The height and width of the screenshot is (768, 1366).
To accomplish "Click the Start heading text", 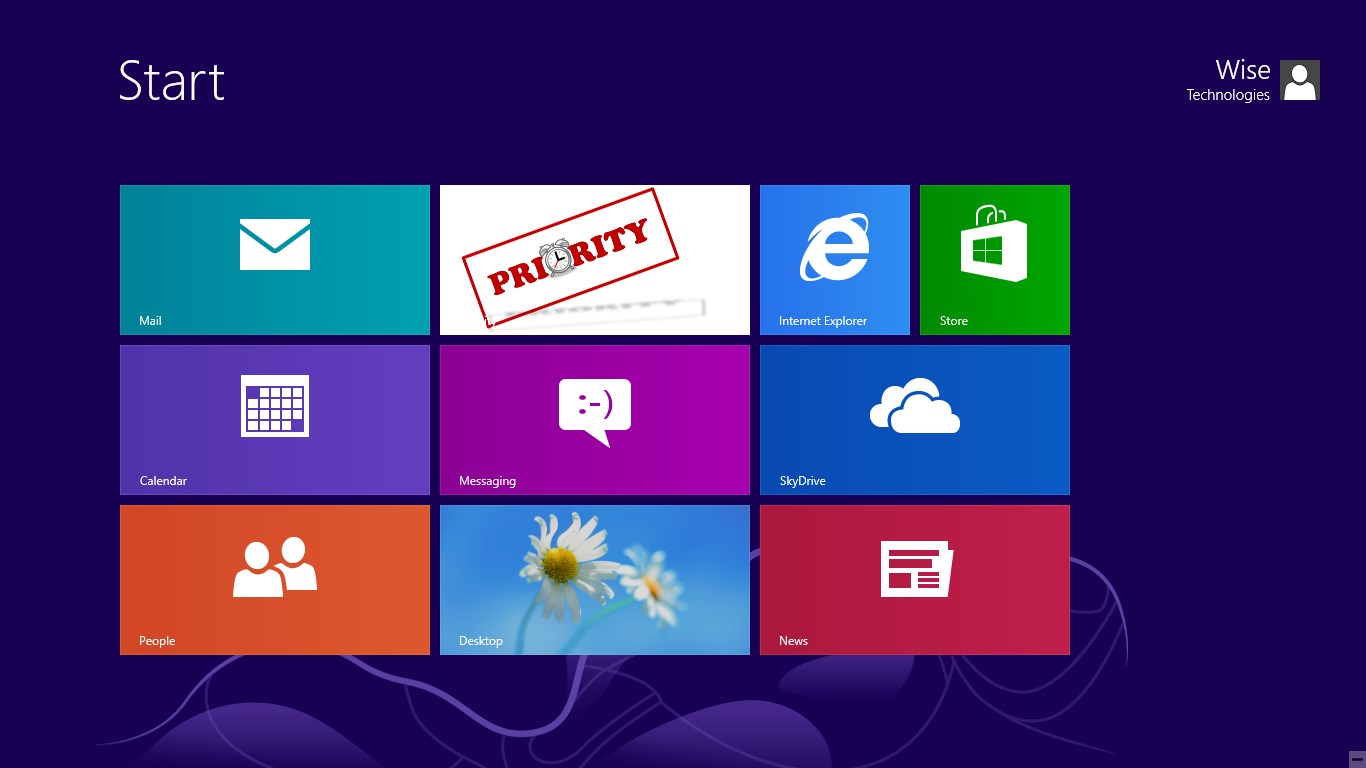I will point(172,81).
